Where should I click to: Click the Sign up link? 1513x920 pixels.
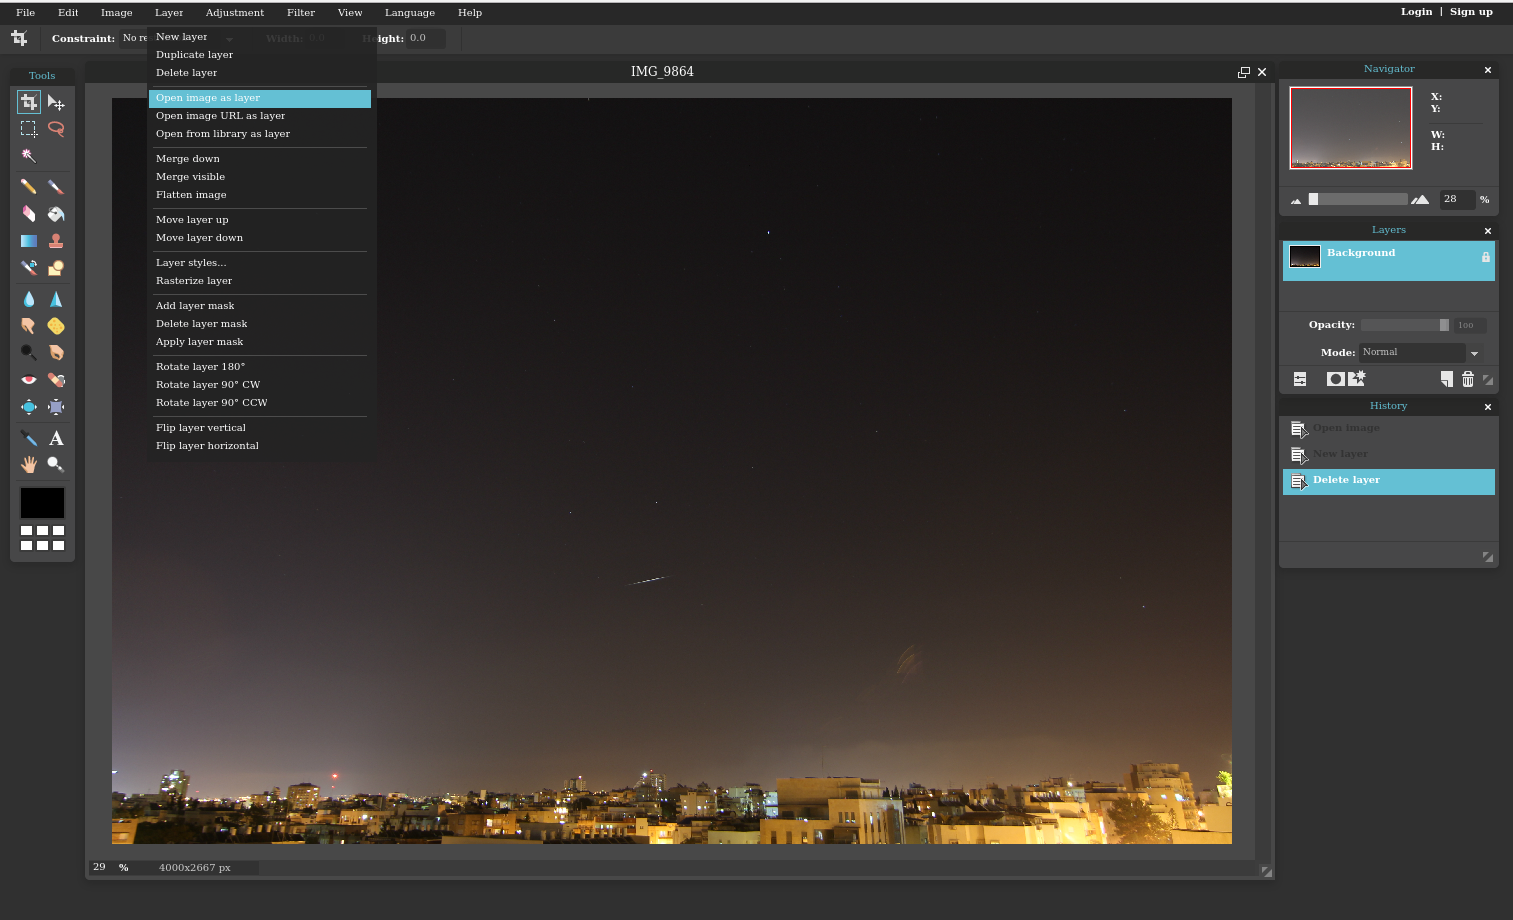1471,12
